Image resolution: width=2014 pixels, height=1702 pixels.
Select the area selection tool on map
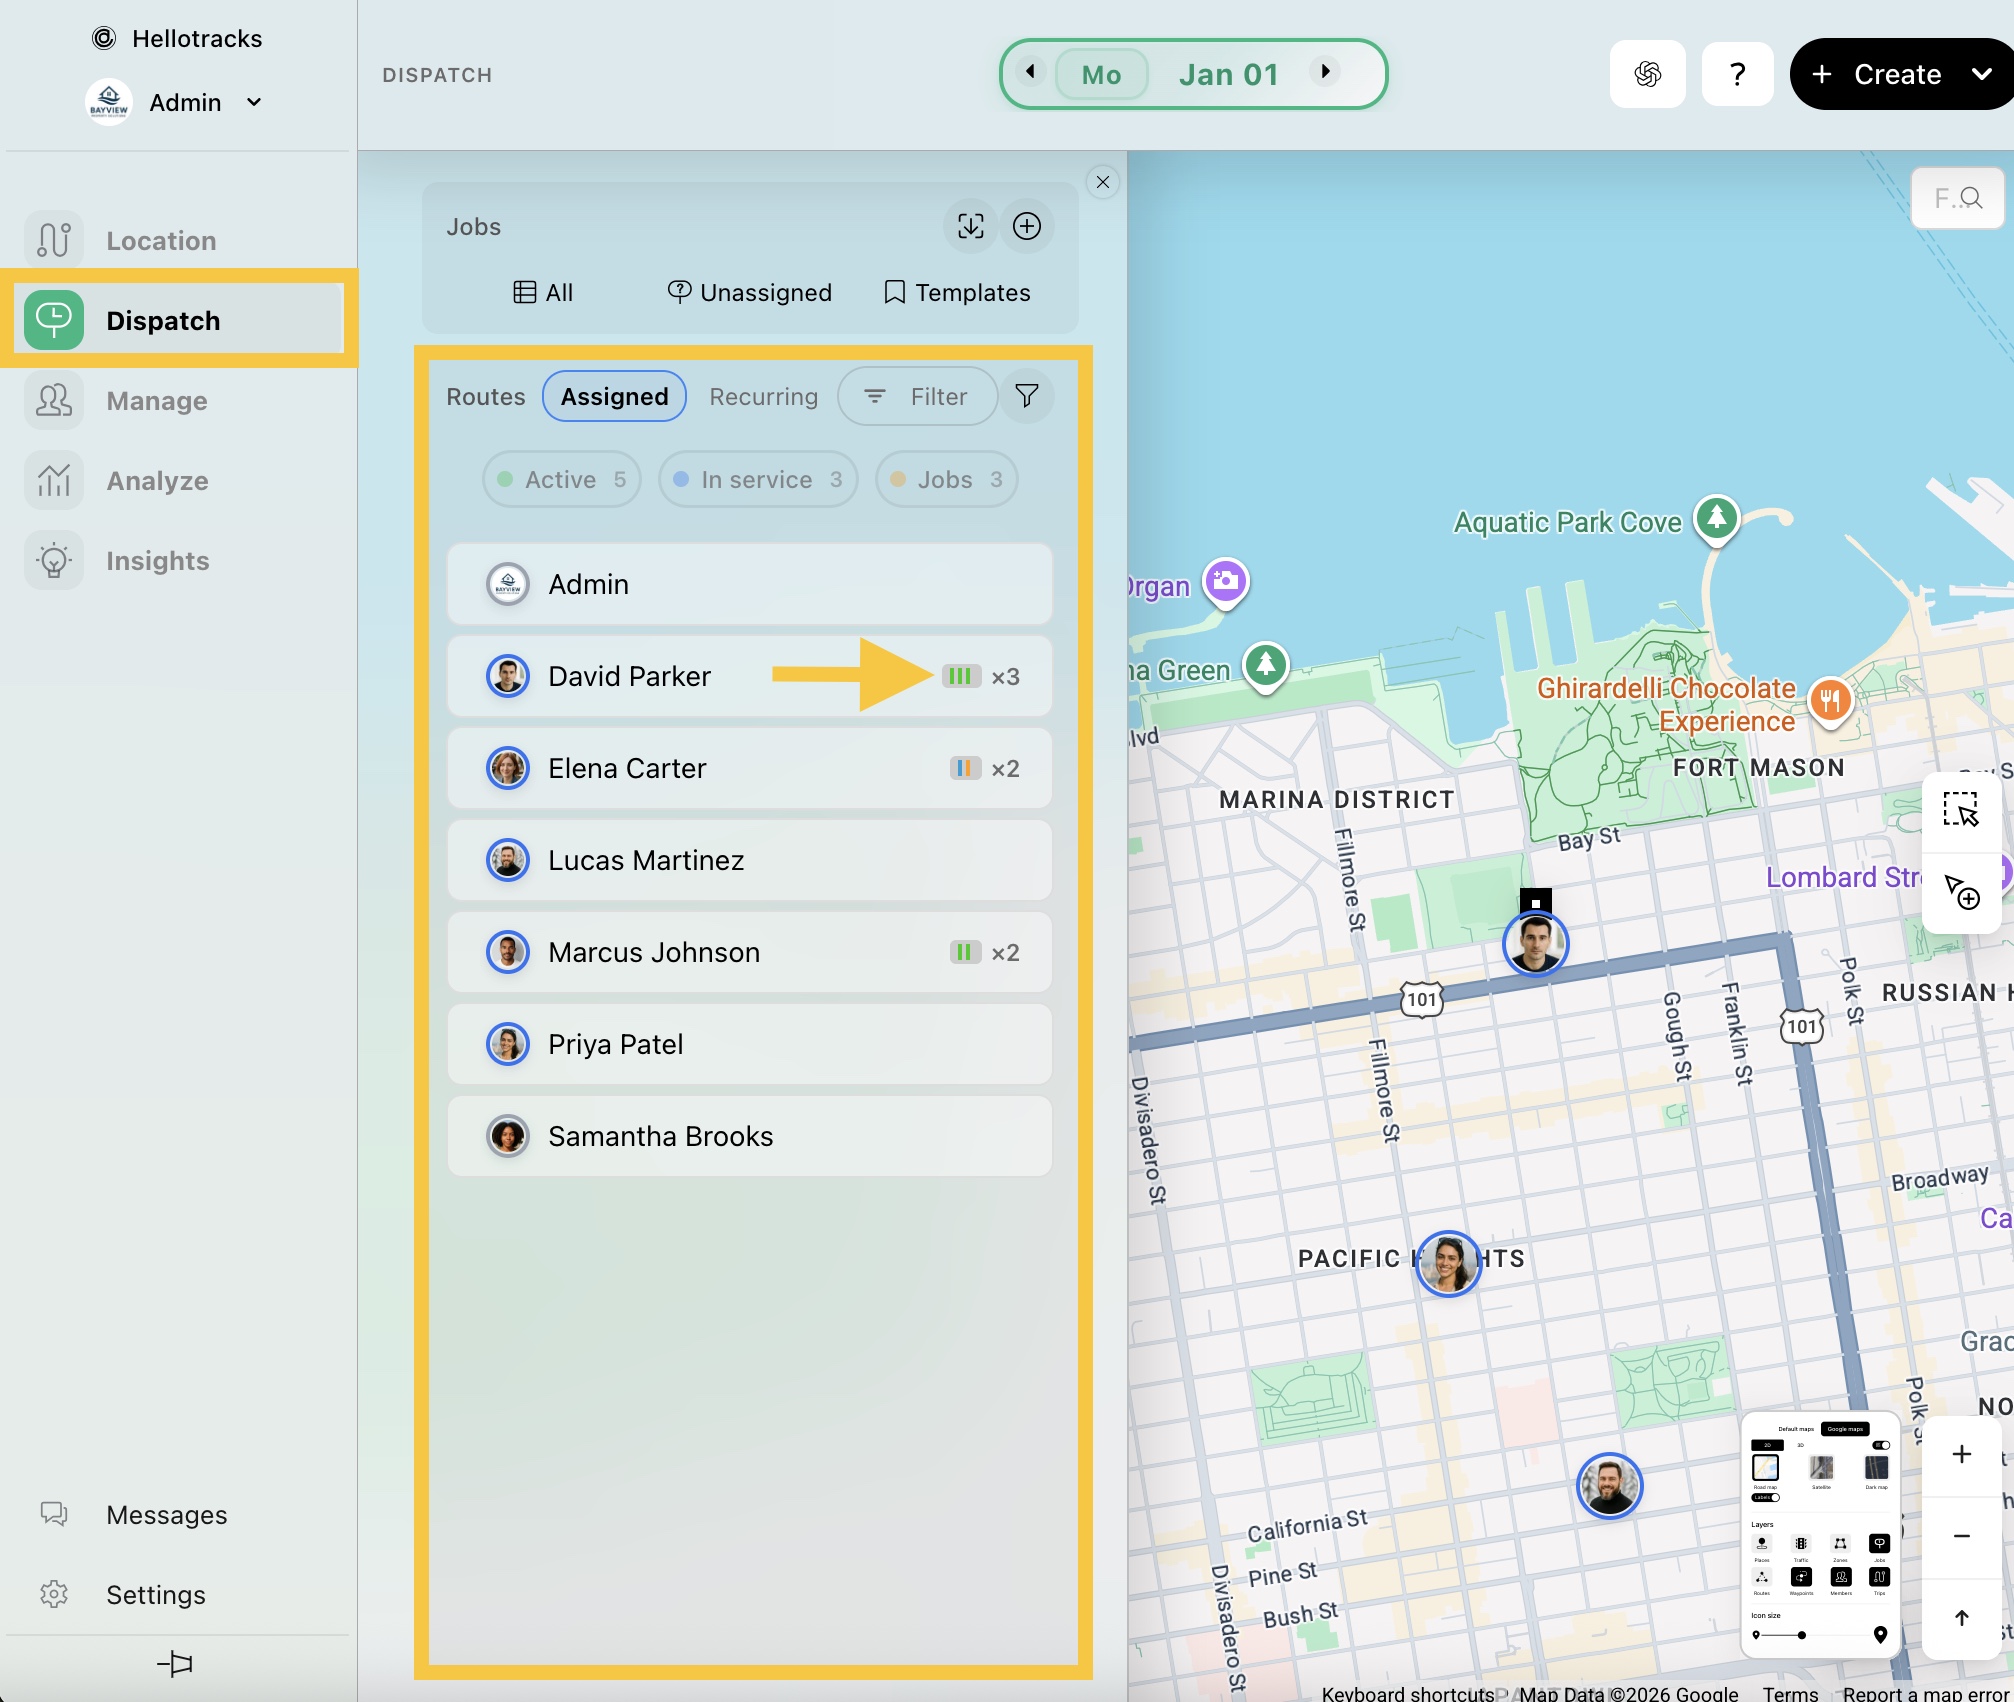pos(1960,810)
